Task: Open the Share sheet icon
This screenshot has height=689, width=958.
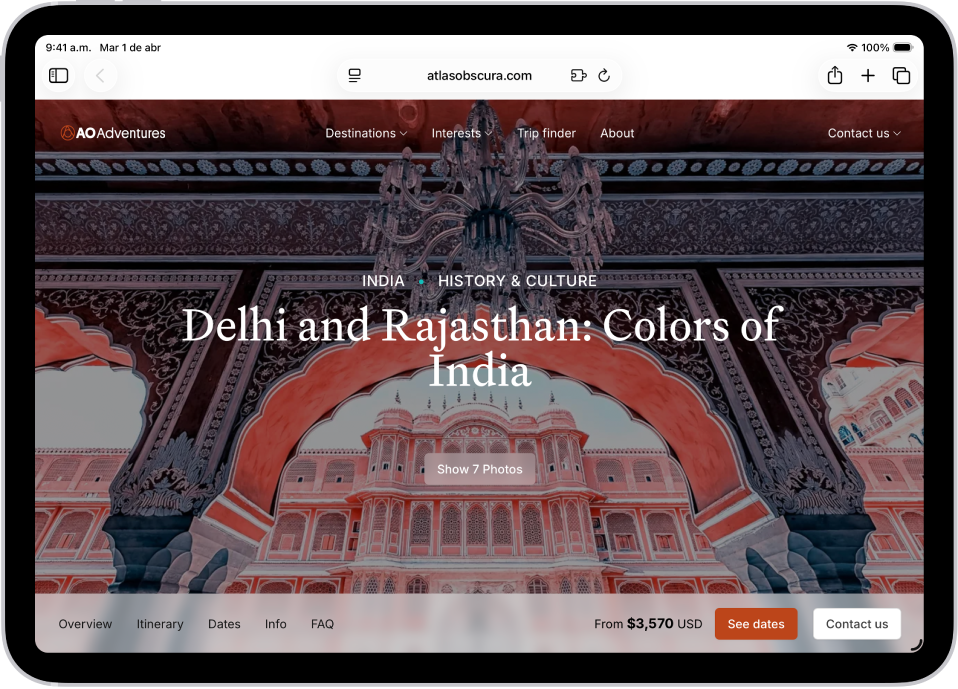Action: pyautogui.click(x=835, y=76)
